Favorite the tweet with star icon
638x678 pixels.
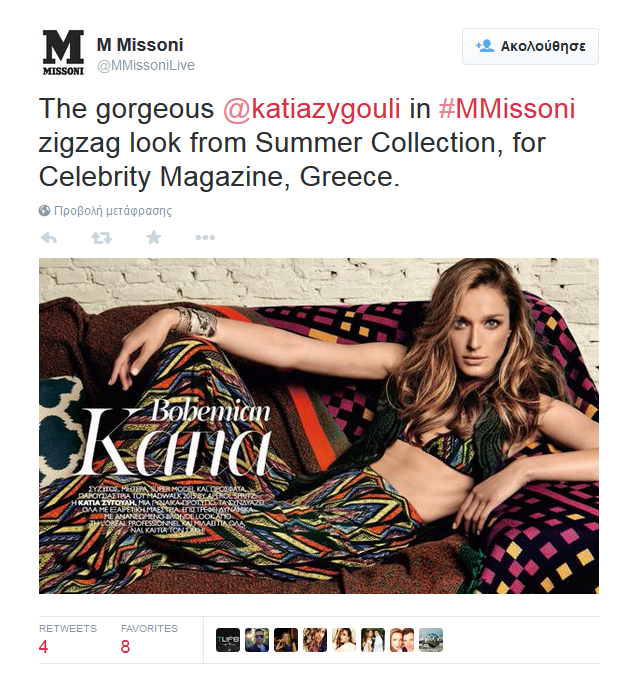click(154, 237)
